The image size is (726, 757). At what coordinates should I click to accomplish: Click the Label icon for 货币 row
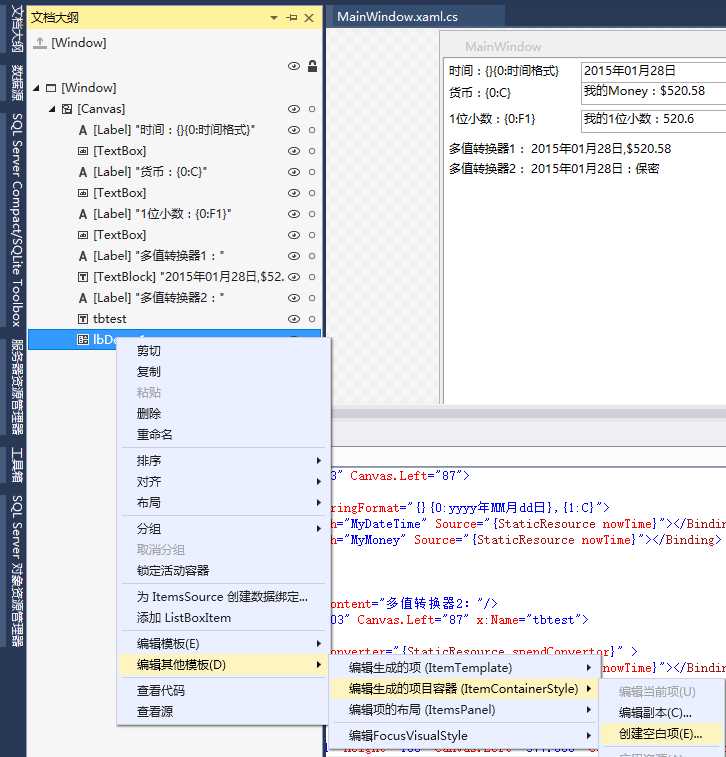[x=83, y=172]
